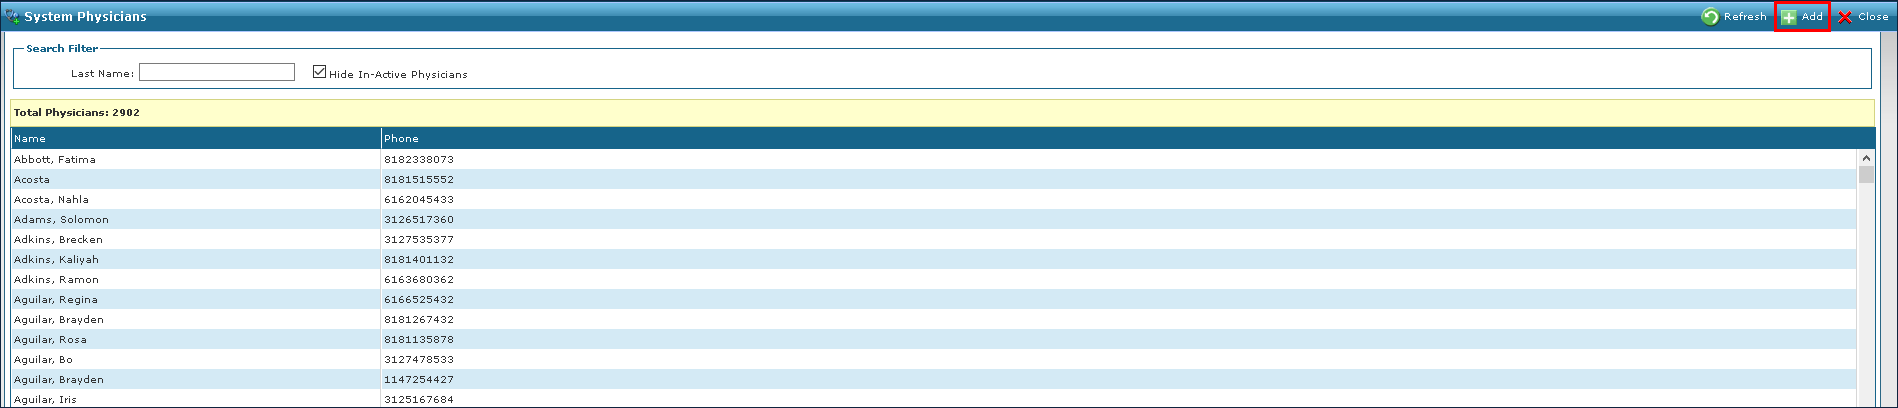Screen dimensions: 1898x408
Task: Select the Acosta row with phone 8181515552
Action: tap(32, 180)
